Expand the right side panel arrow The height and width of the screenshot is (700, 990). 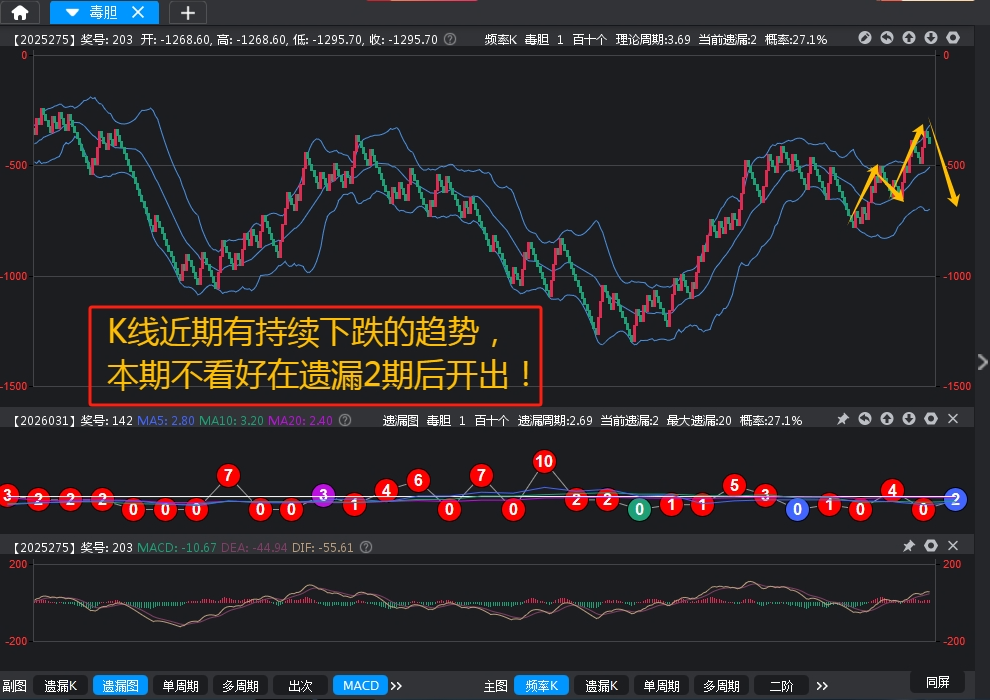pos(981,362)
